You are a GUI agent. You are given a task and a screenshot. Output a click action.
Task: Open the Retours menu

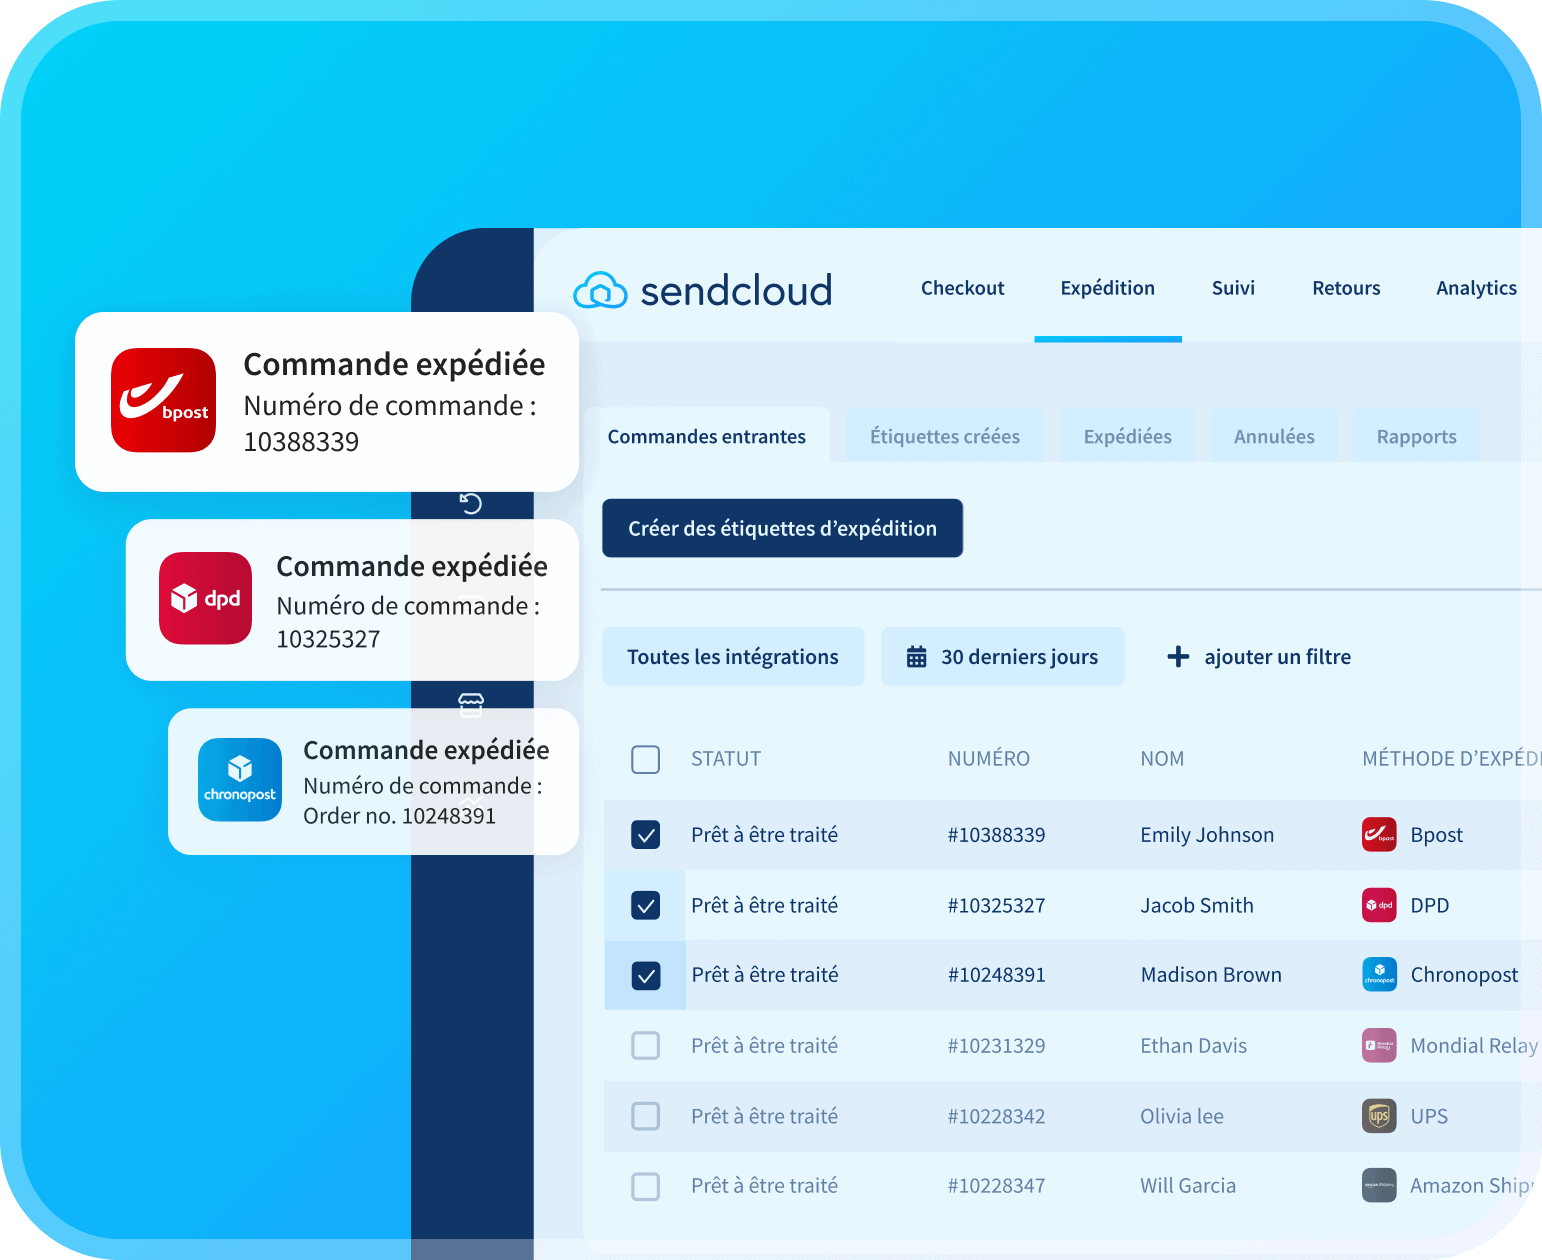[x=1346, y=288]
